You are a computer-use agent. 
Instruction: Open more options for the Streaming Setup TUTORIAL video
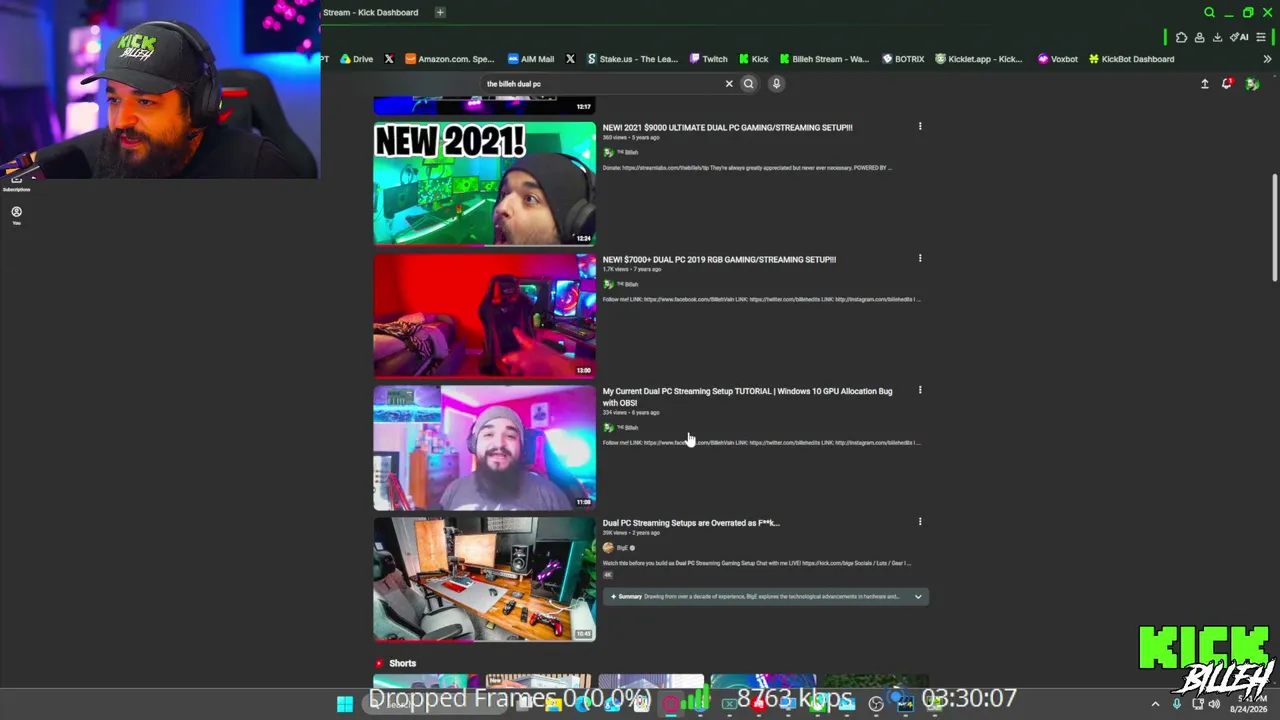point(920,390)
